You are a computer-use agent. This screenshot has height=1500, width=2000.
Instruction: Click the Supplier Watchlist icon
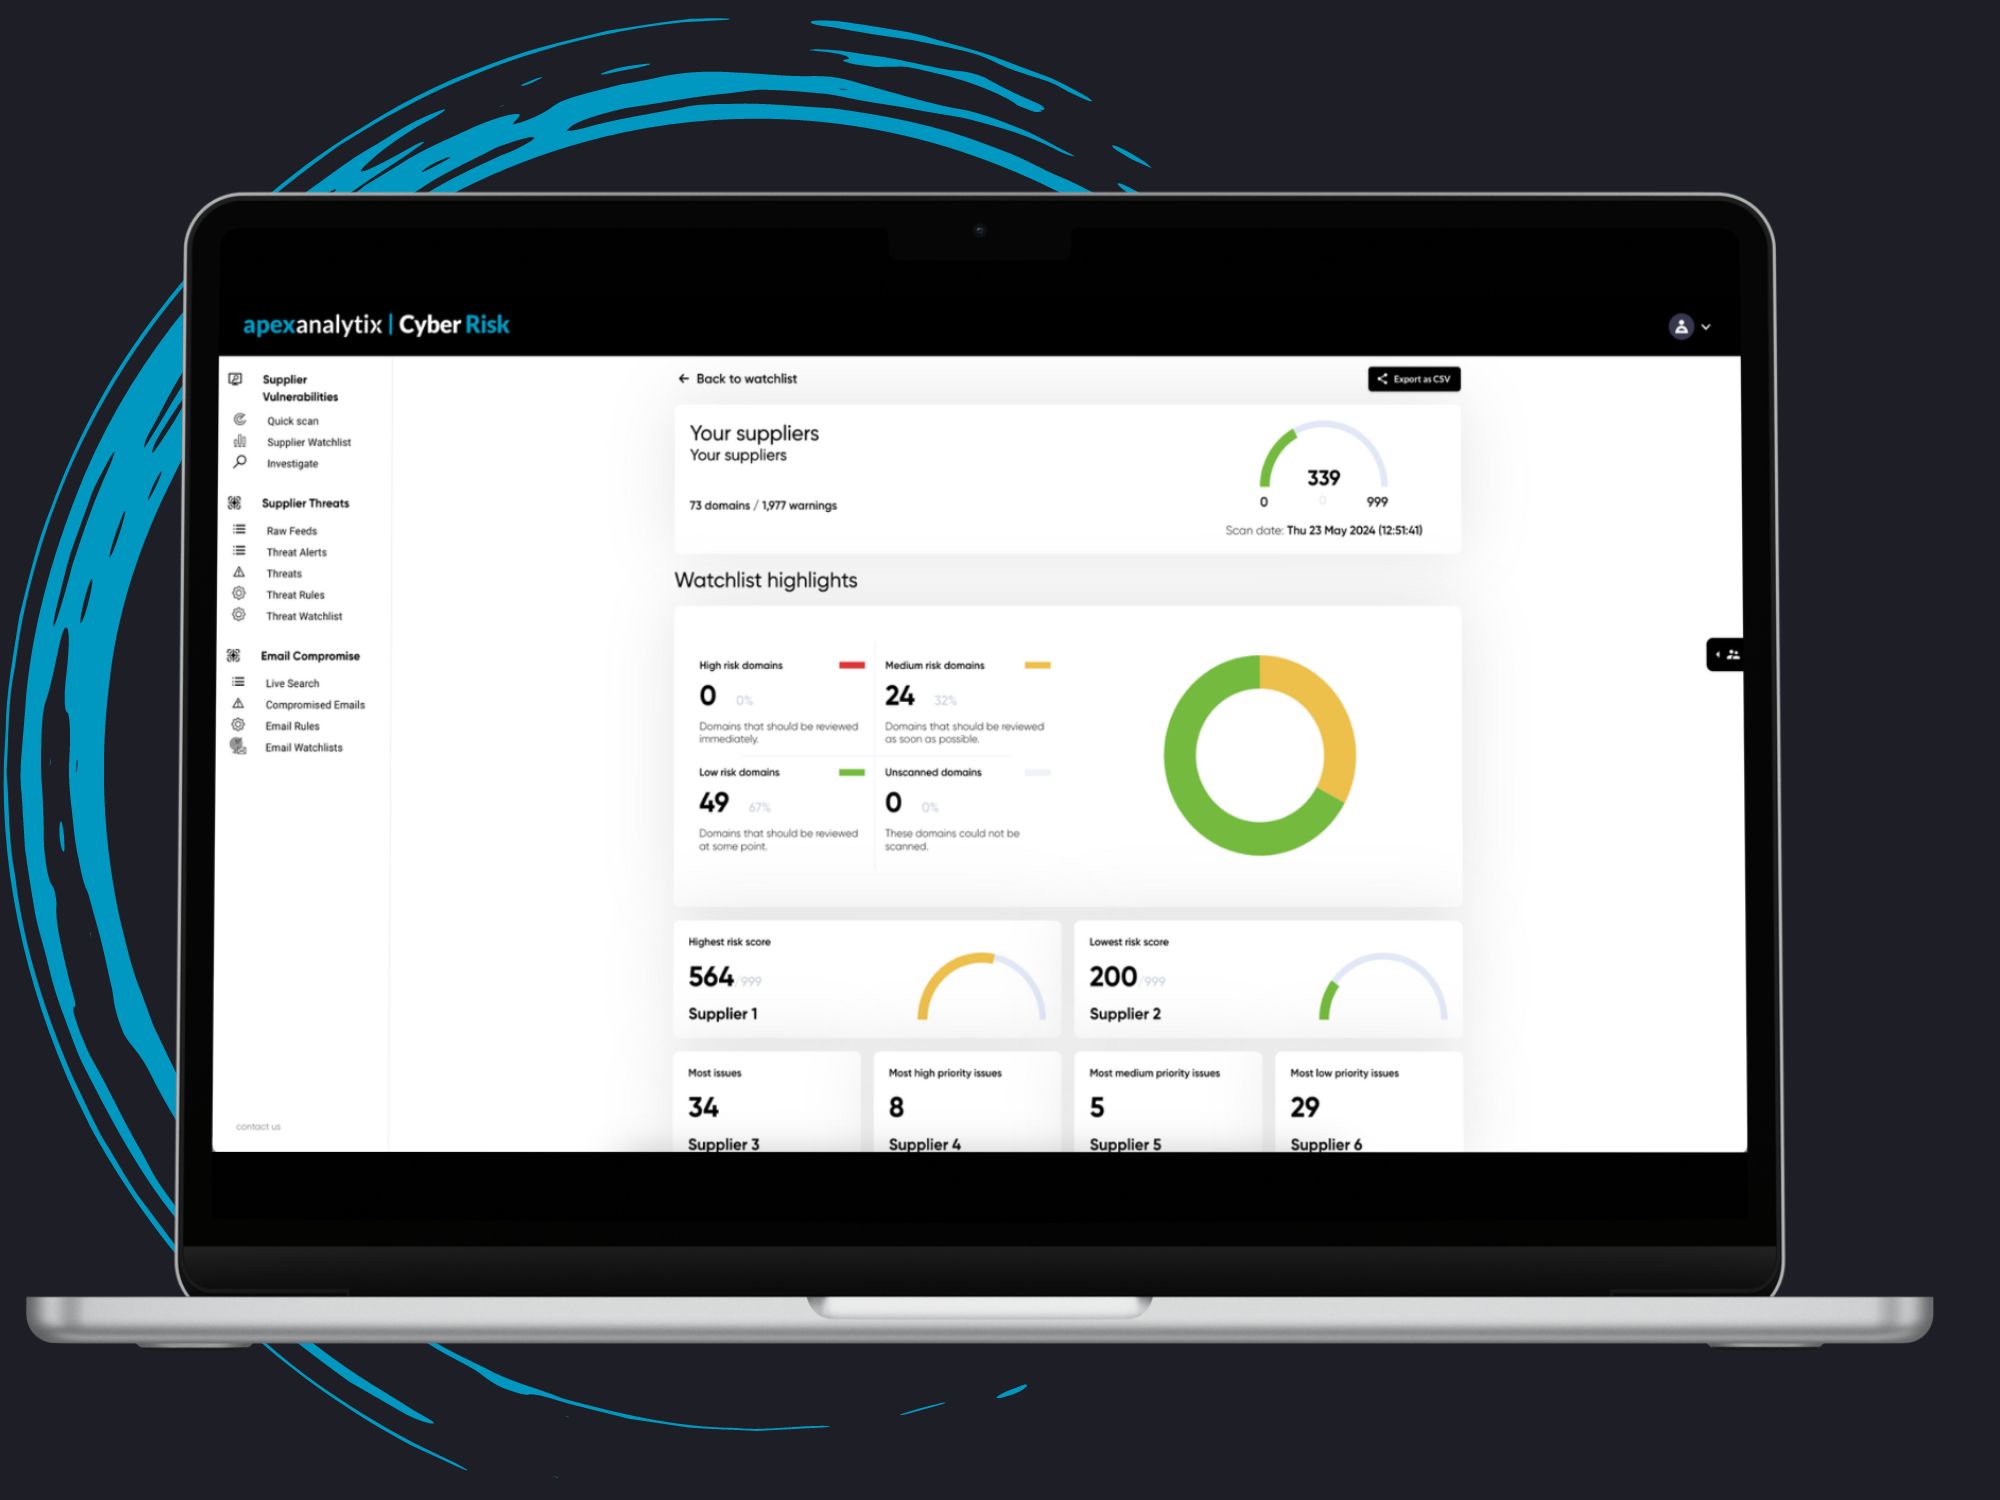(x=241, y=441)
